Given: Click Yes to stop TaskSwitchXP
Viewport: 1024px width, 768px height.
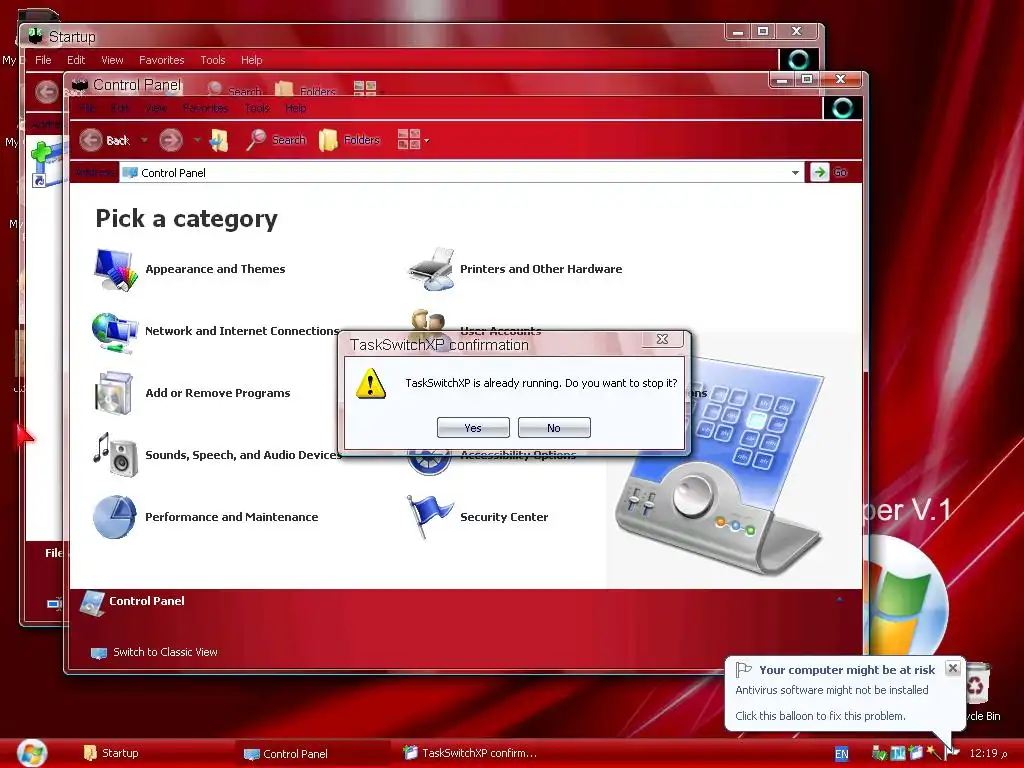Looking at the screenshot, I should (473, 428).
